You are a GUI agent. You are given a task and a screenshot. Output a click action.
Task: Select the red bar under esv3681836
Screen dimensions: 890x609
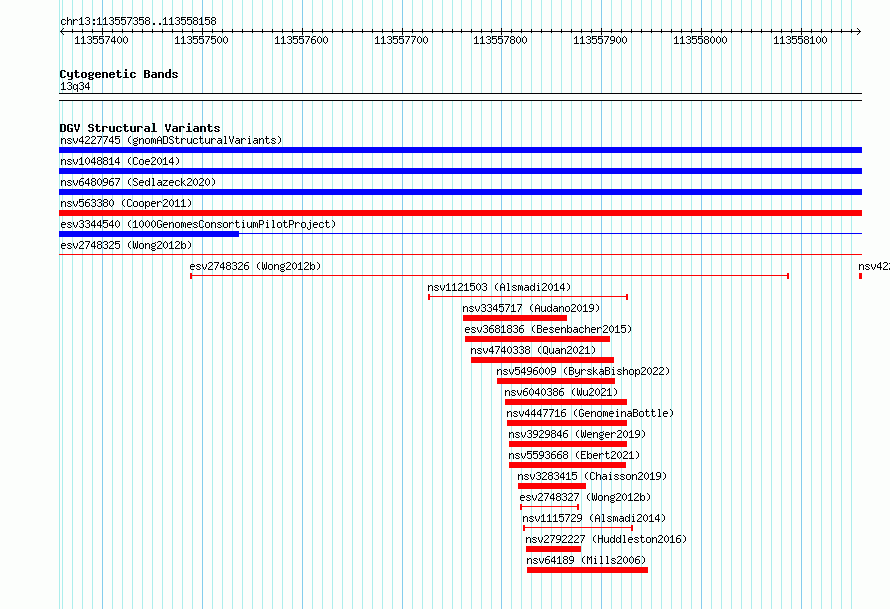click(538, 339)
